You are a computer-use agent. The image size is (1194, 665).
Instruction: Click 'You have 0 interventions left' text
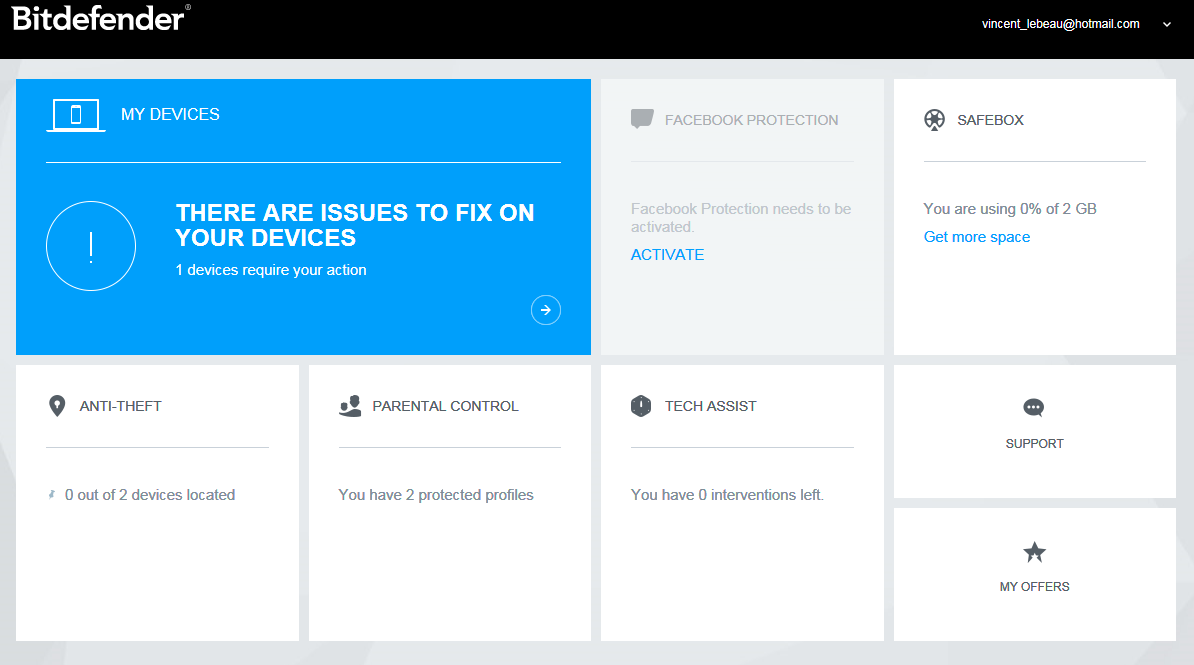pyautogui.click(x=727, y=495)
